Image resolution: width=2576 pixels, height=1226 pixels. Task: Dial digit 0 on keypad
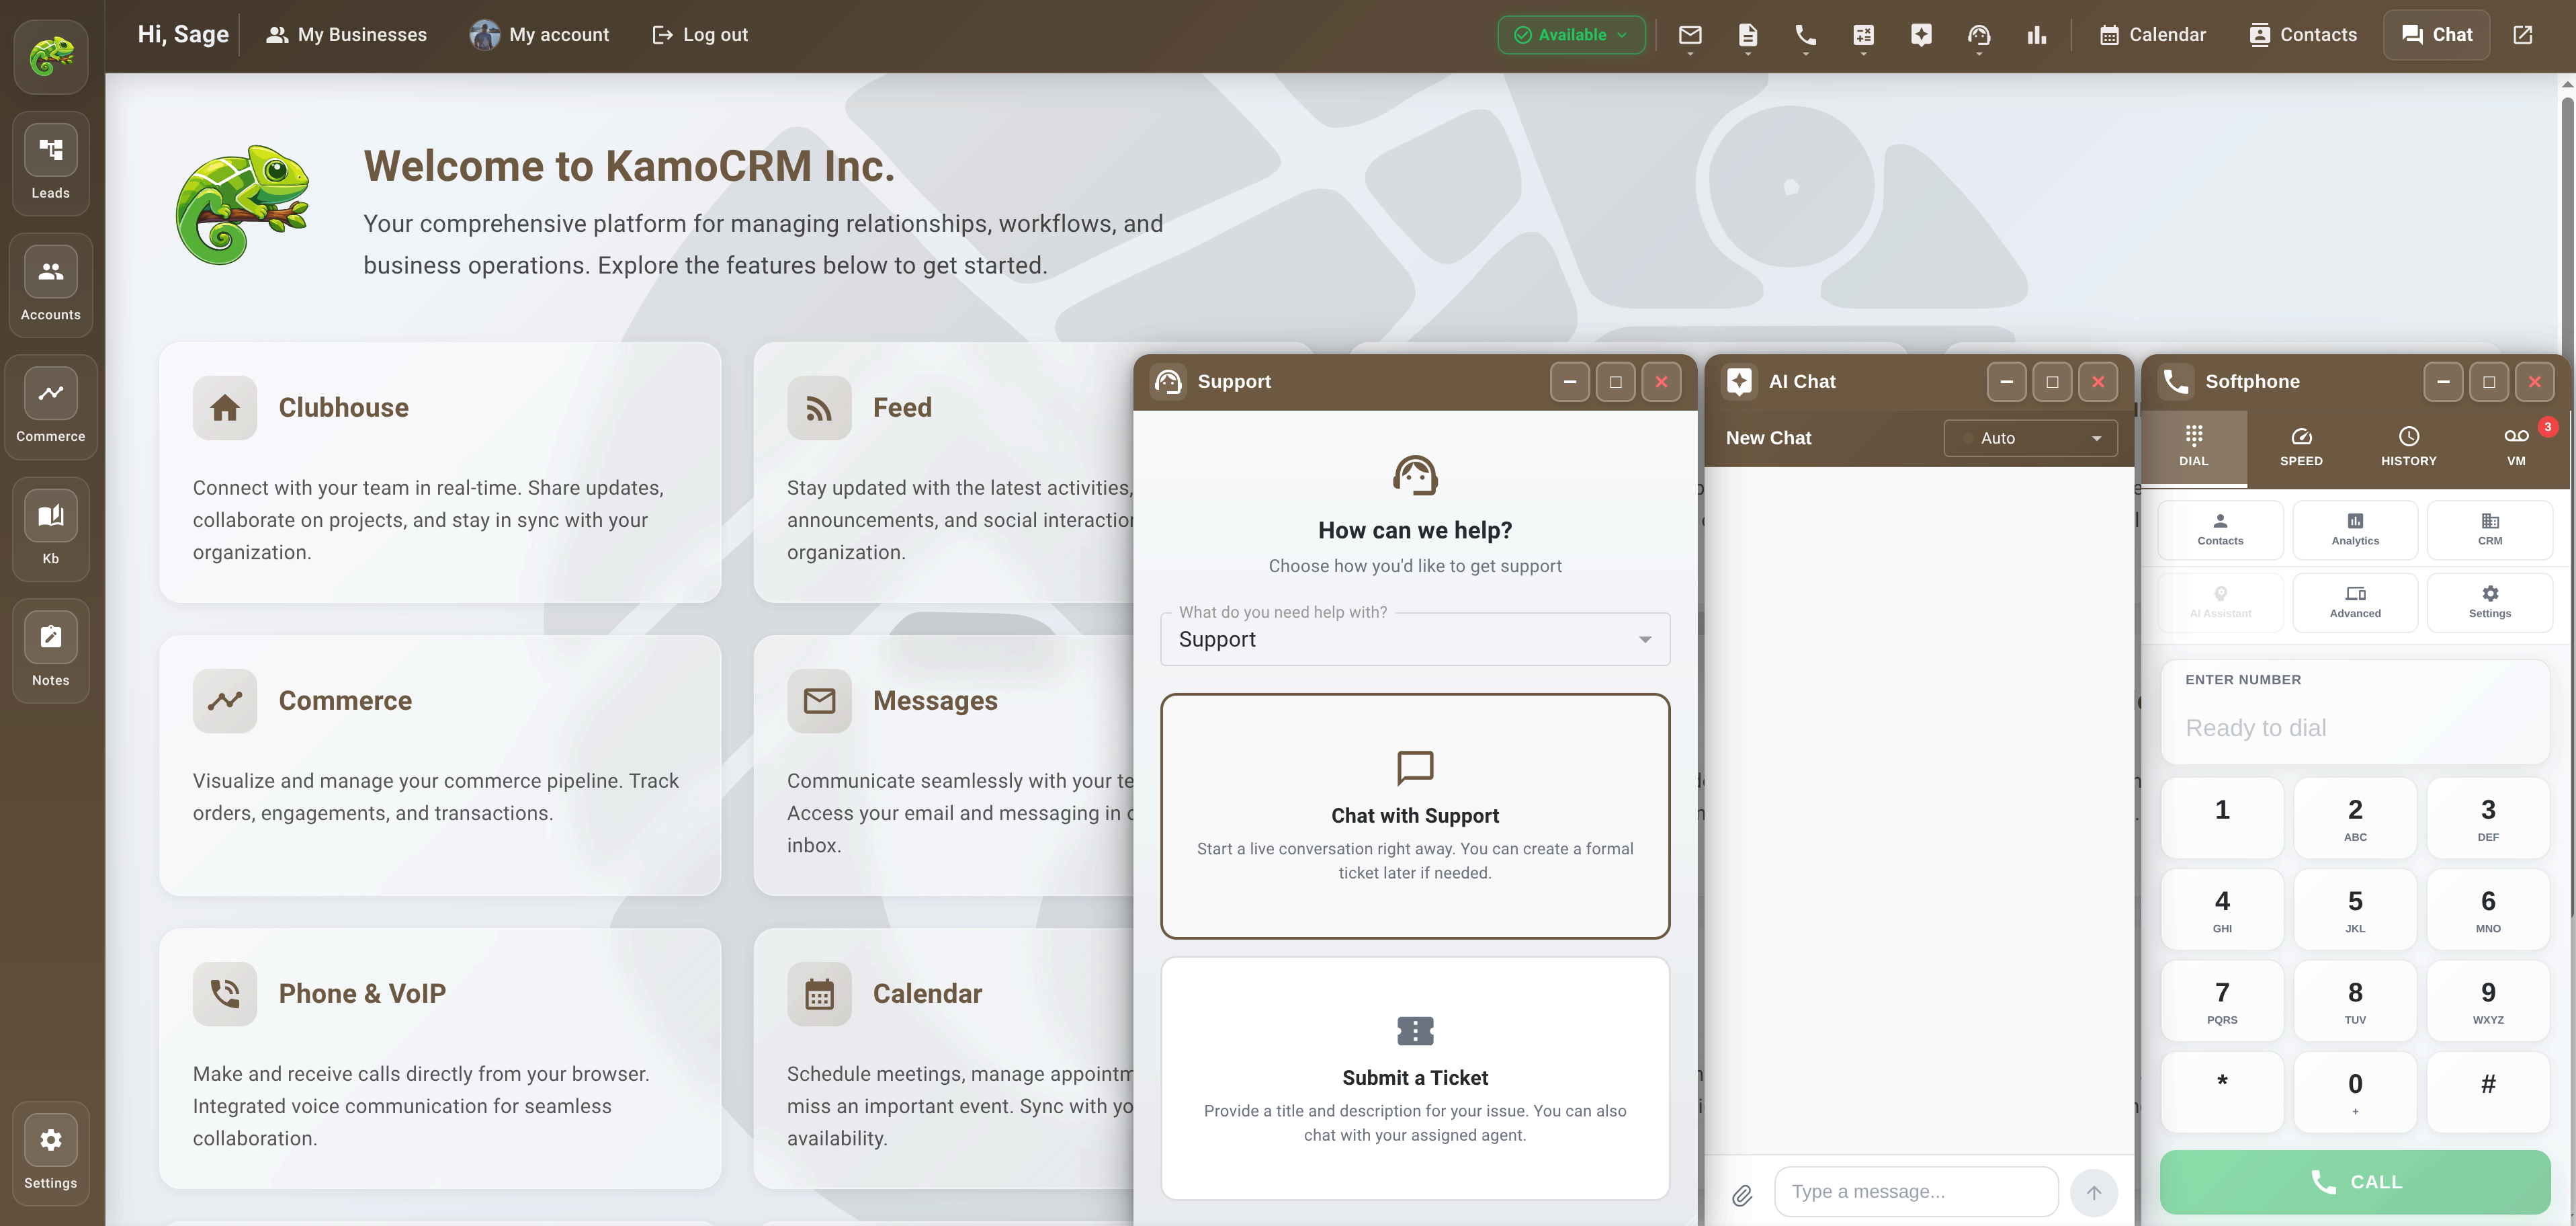coord(2355,1092)
